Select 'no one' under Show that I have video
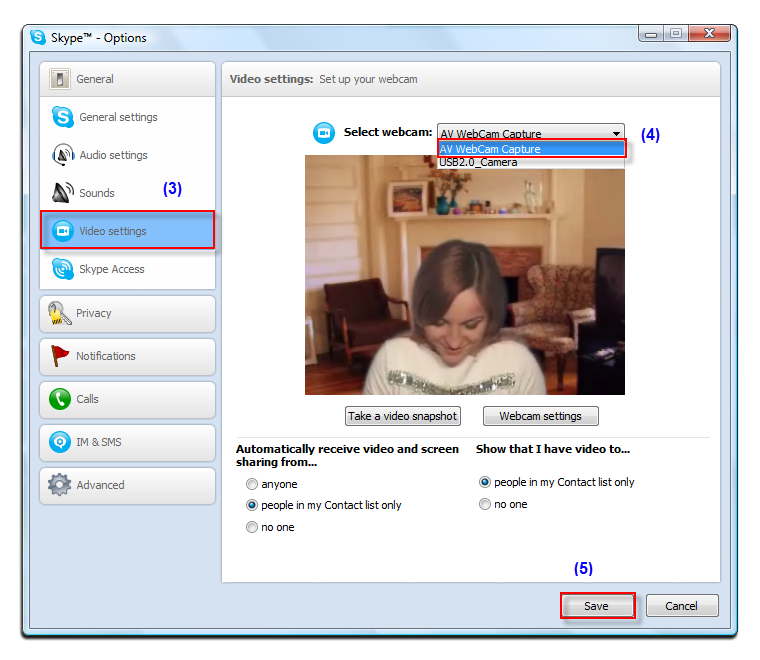 tap(503, 504)
